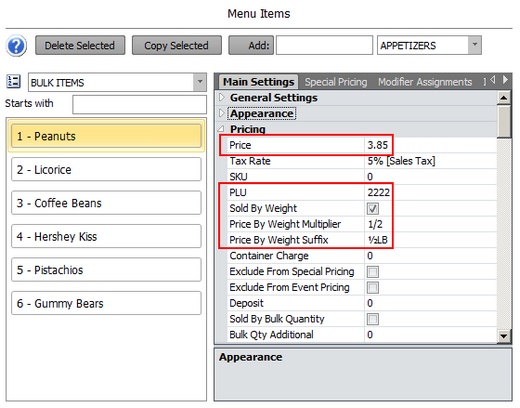
Task: Open the BULK ITEMS category dropdown
Action: click(x=200, y=82)
